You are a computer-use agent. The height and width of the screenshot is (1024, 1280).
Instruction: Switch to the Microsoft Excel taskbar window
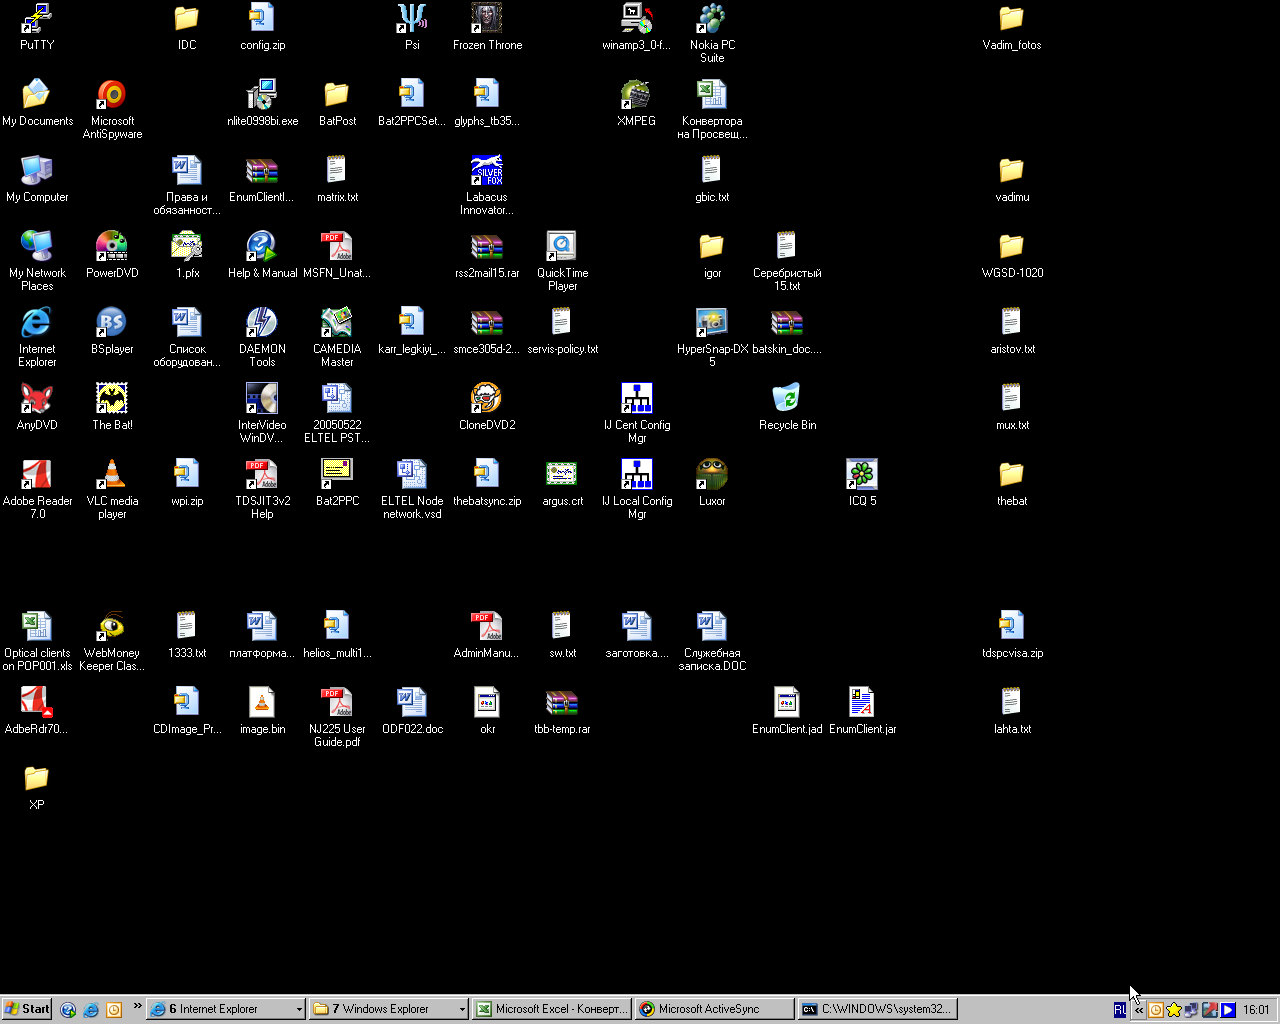(x=551, y=1010)
